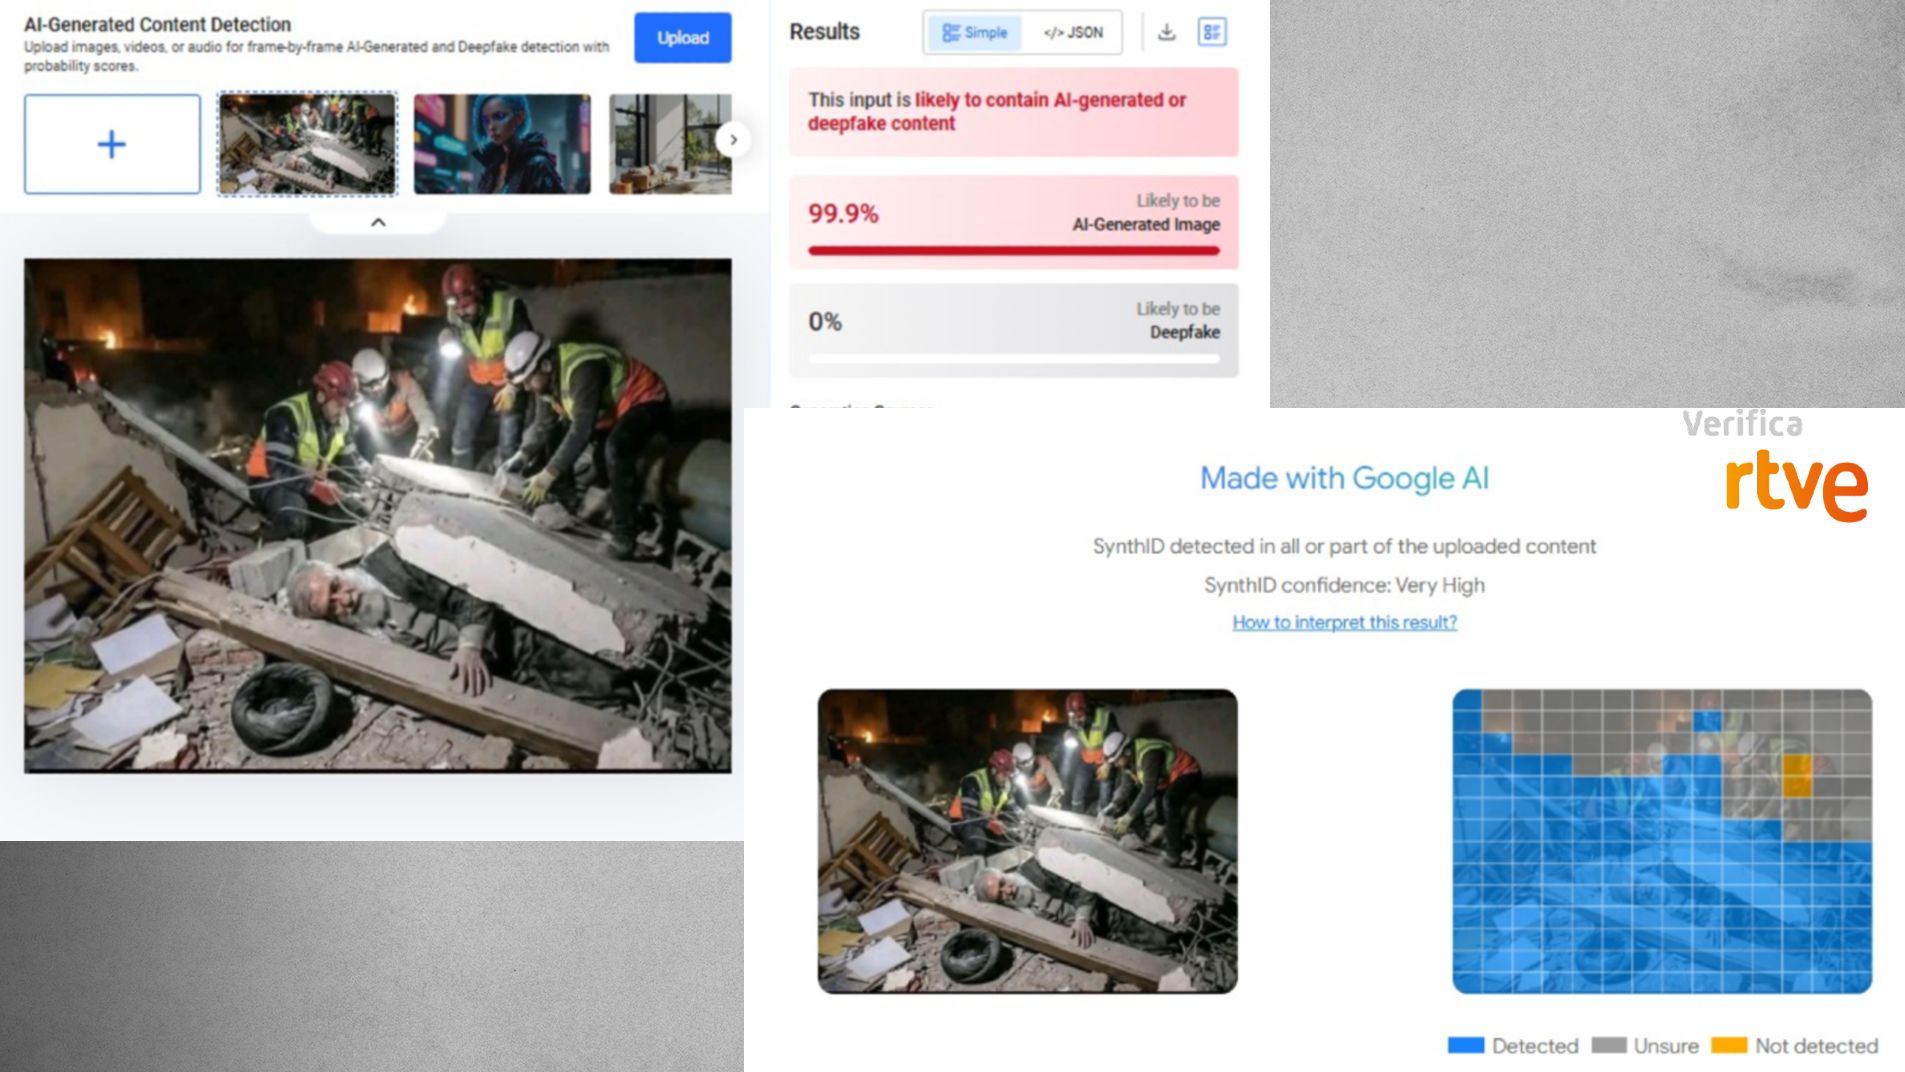This screenshot has width=1905, height=1072.
Task: Download the detection results
Action: 1166,32
